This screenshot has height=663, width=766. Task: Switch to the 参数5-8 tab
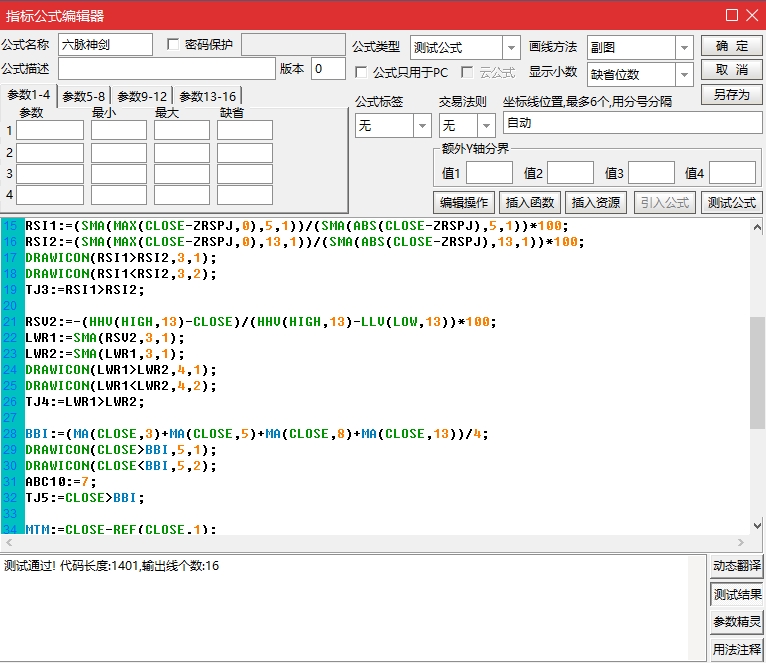pos(84,96)
